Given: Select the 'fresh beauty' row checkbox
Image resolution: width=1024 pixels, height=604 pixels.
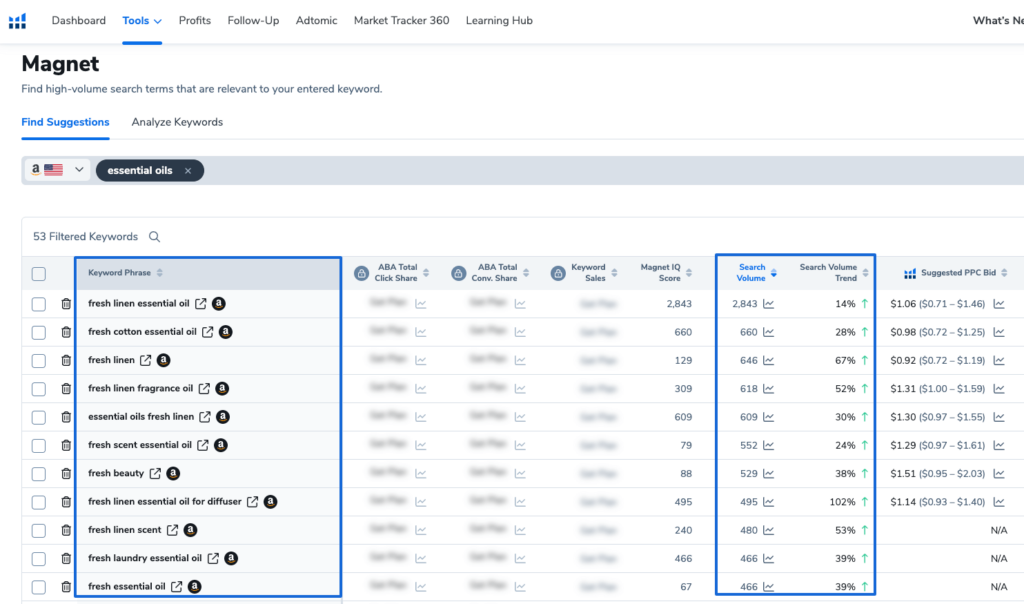Looking at the screenshot, I should coord(39,474).
